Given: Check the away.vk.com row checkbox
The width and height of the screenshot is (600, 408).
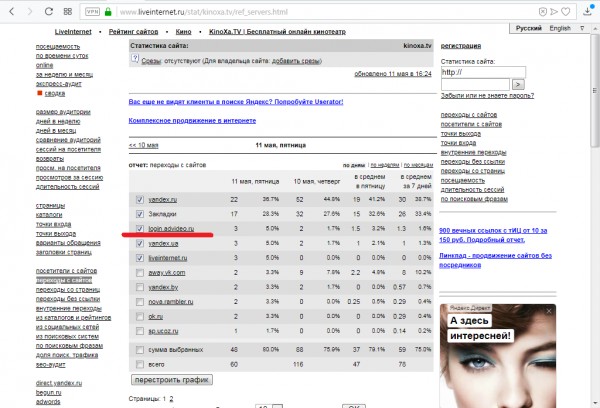Looking at the screenshot, I should click(140, 273).
